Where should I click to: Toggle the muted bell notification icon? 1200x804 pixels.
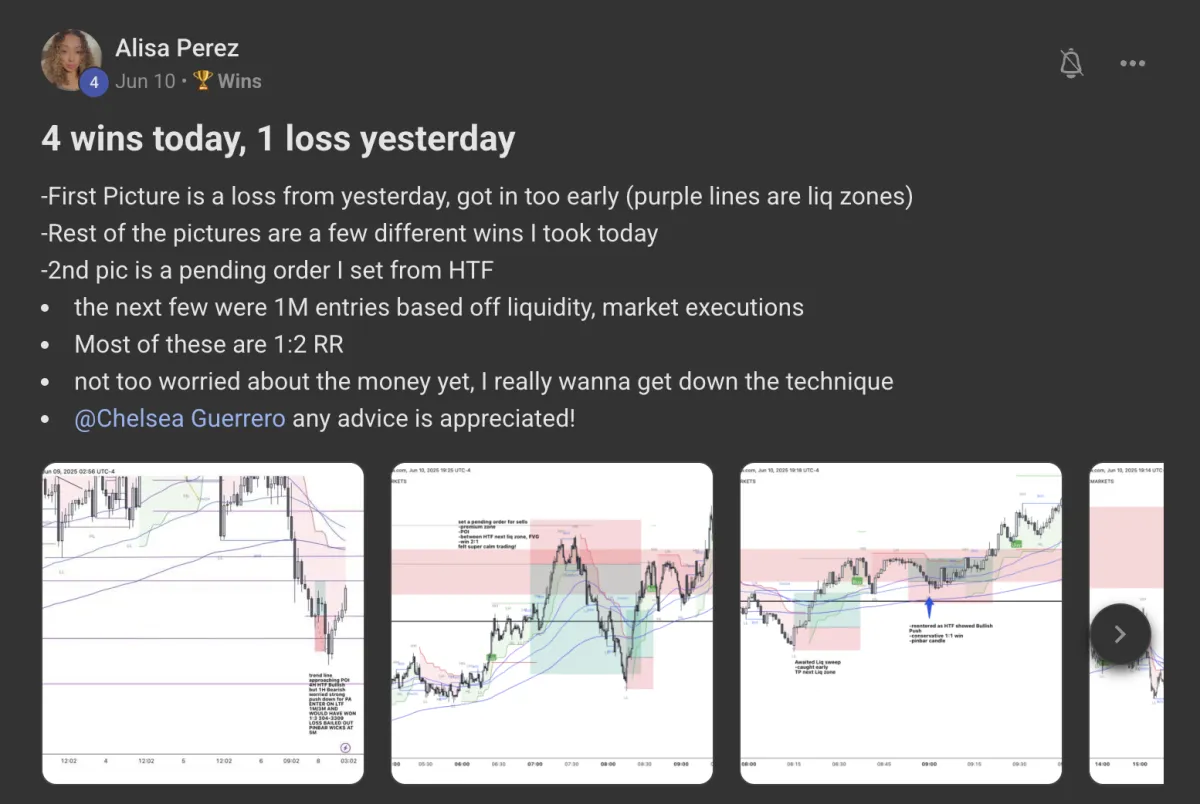(1071, 63)
